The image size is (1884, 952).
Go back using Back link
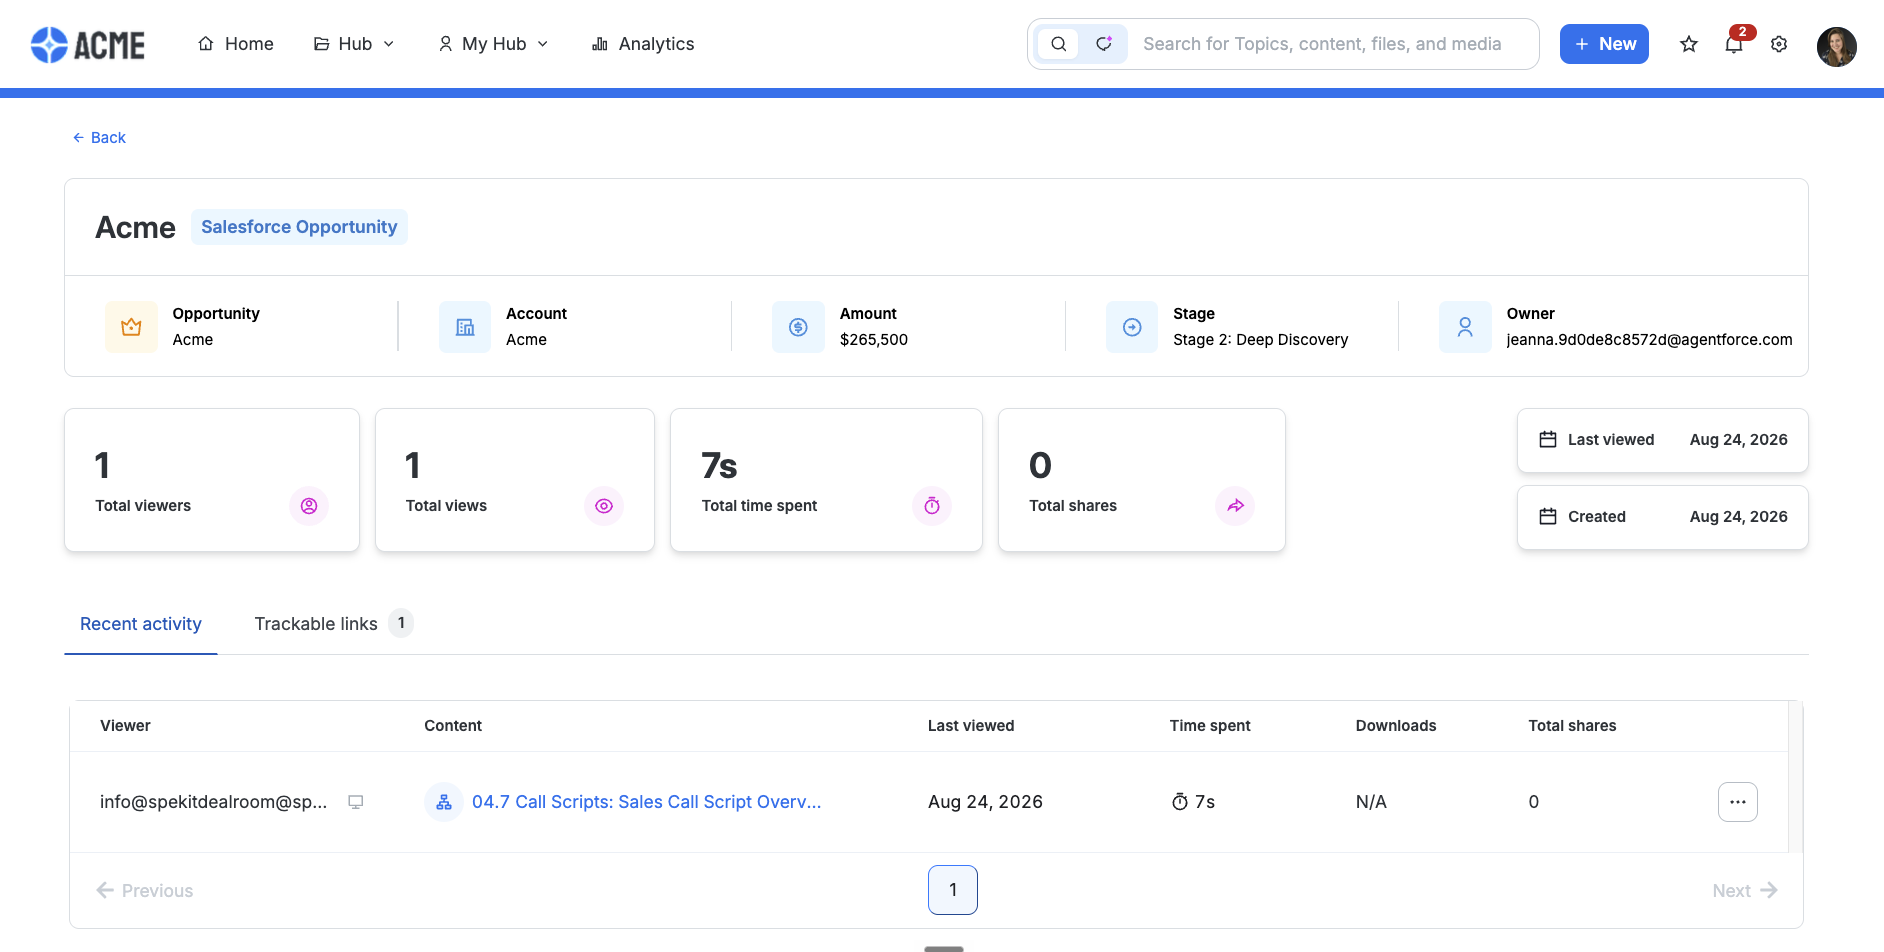99,138
